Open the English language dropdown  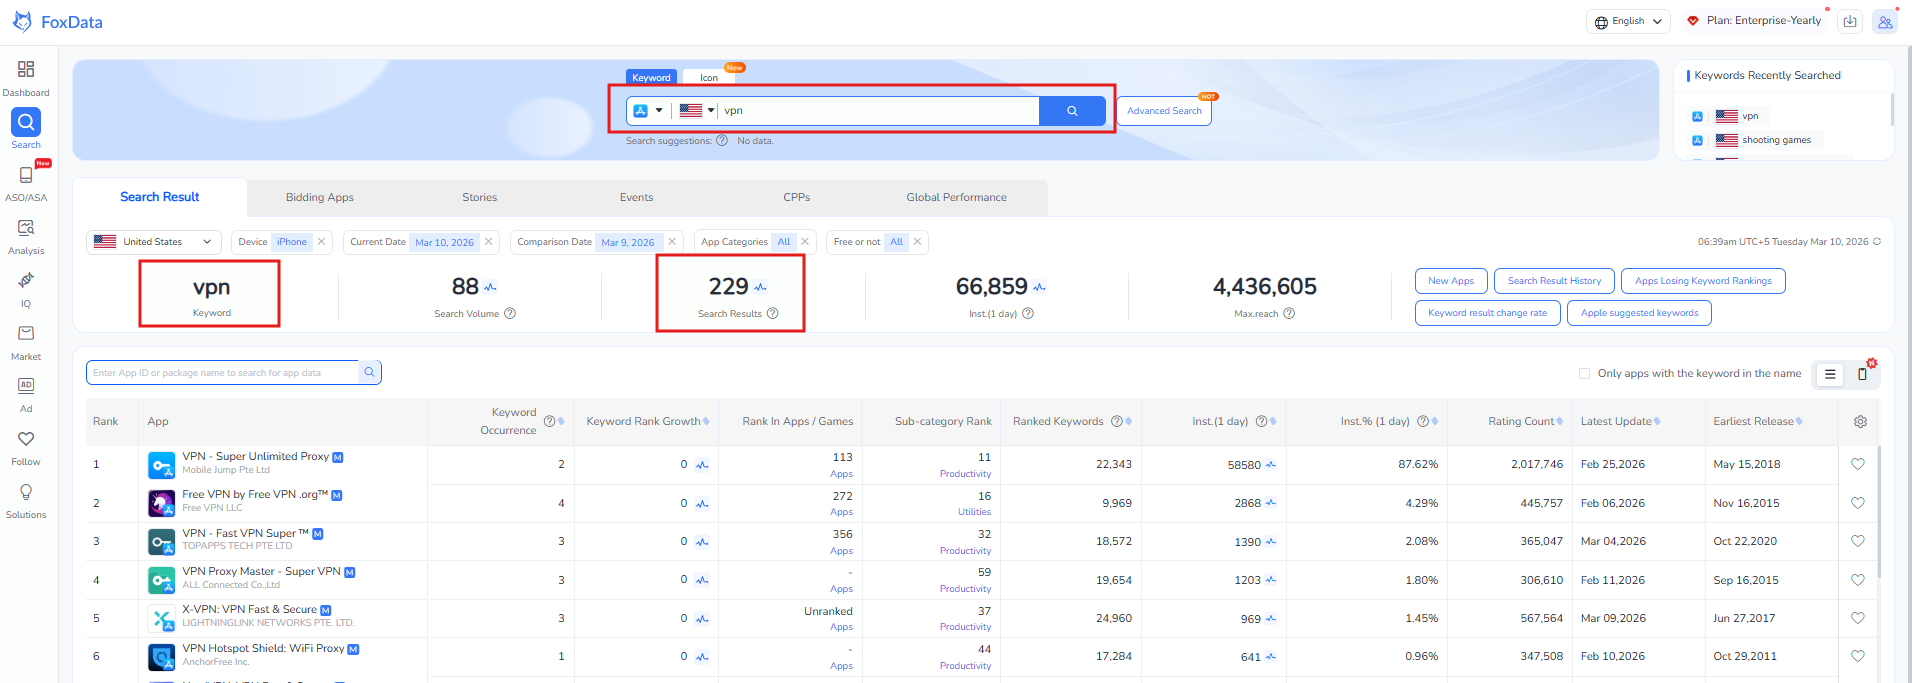pyautogui.click(x=1628, y=21)
